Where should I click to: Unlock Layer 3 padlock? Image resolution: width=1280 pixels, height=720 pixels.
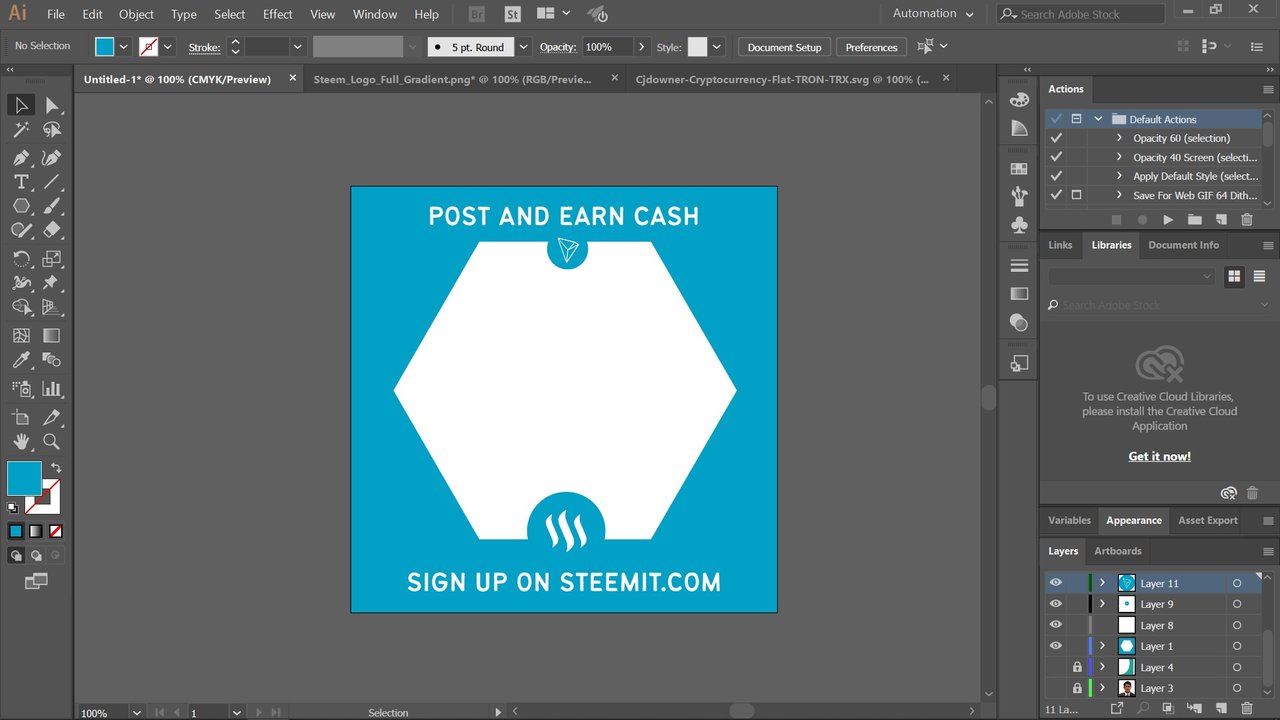coord(1077,688)
